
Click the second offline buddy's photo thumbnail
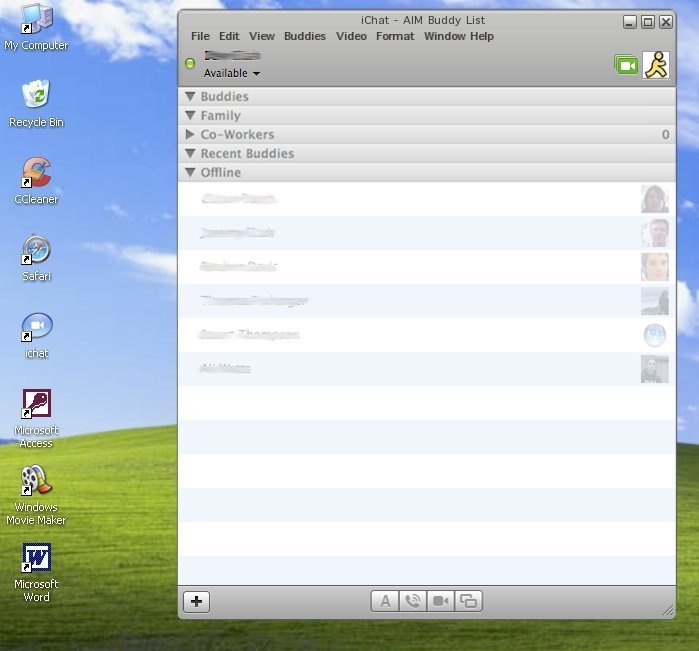coord(655,233)
